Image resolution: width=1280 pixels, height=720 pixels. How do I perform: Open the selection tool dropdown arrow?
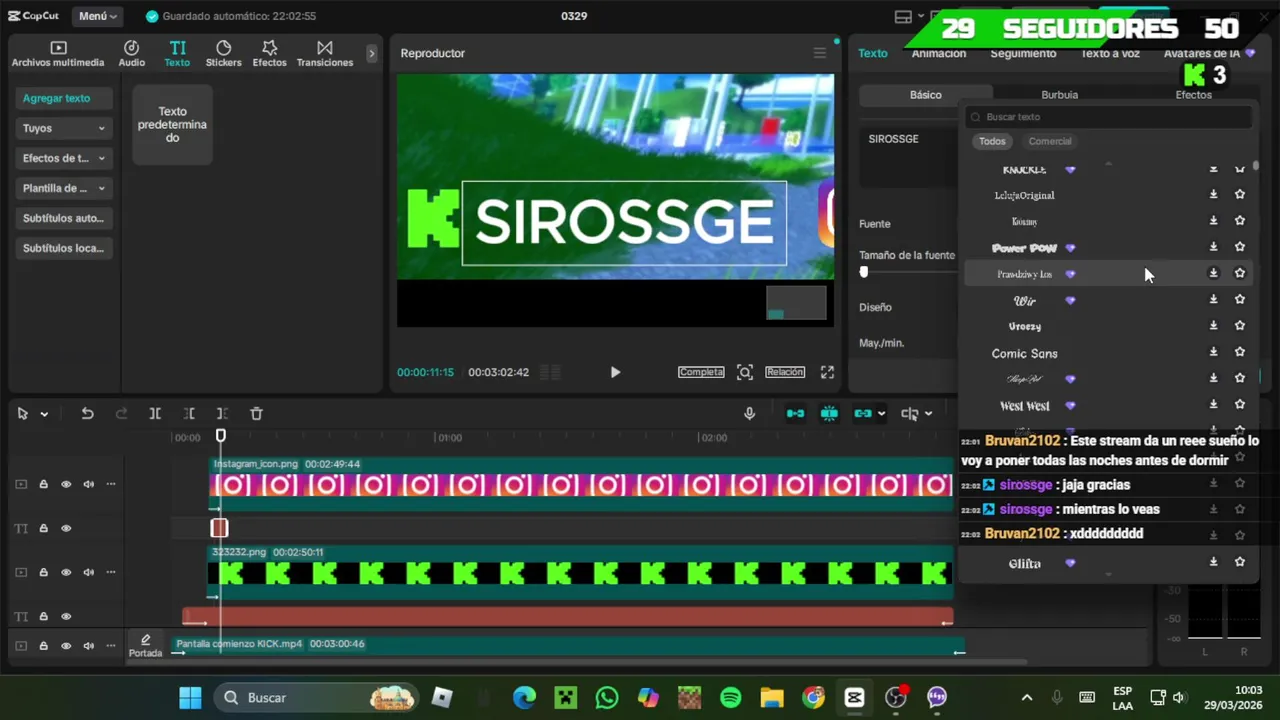[44, 414]
